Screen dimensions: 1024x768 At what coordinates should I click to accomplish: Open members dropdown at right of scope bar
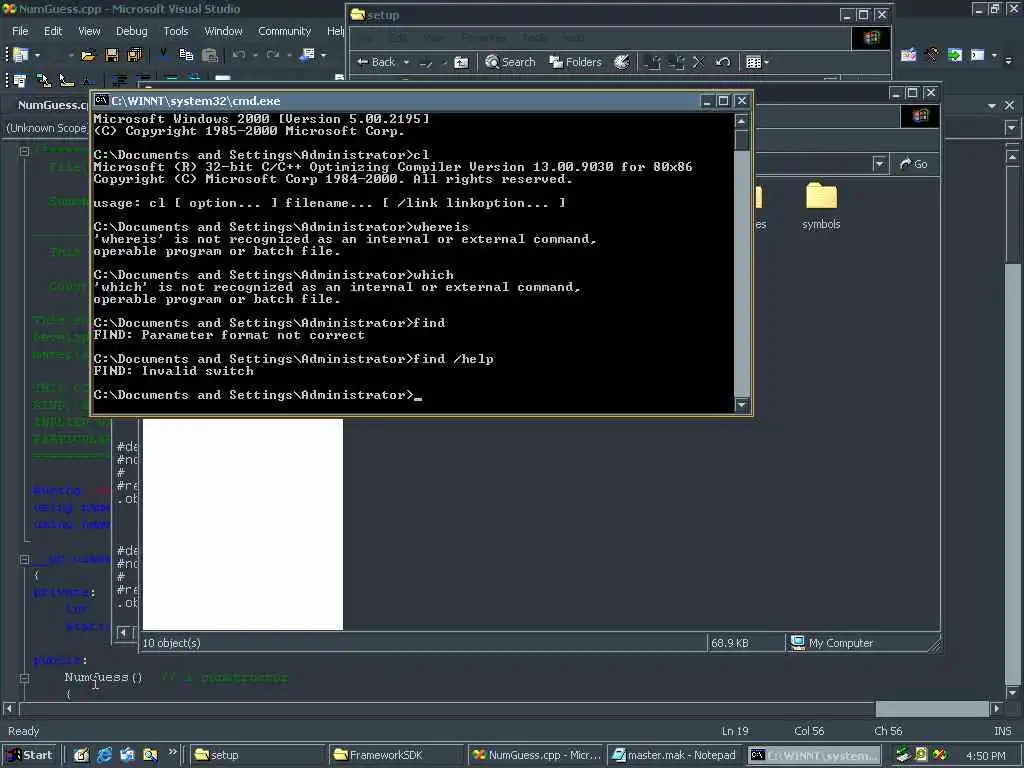[1011, 128]
